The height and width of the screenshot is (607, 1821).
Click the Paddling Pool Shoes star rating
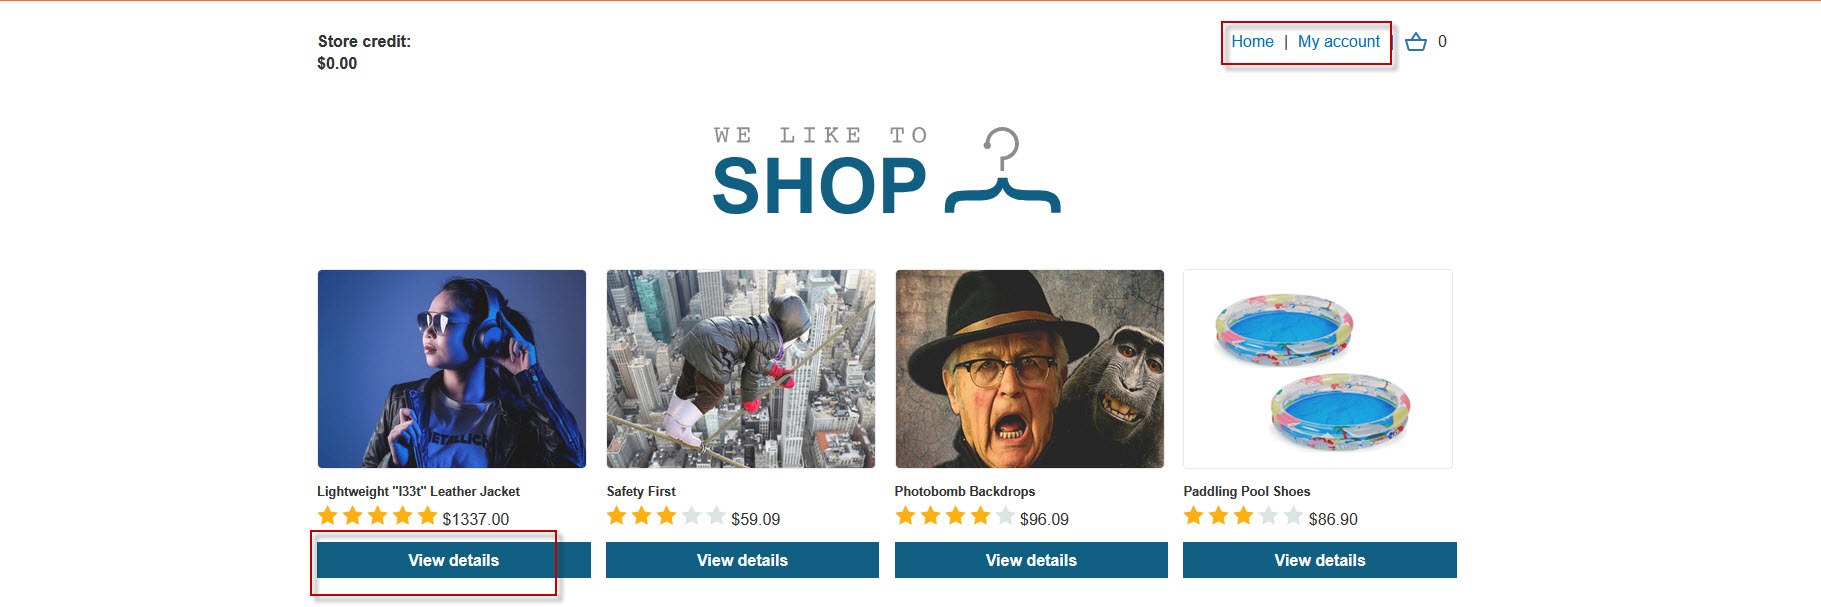click(x=1243, y=516)
